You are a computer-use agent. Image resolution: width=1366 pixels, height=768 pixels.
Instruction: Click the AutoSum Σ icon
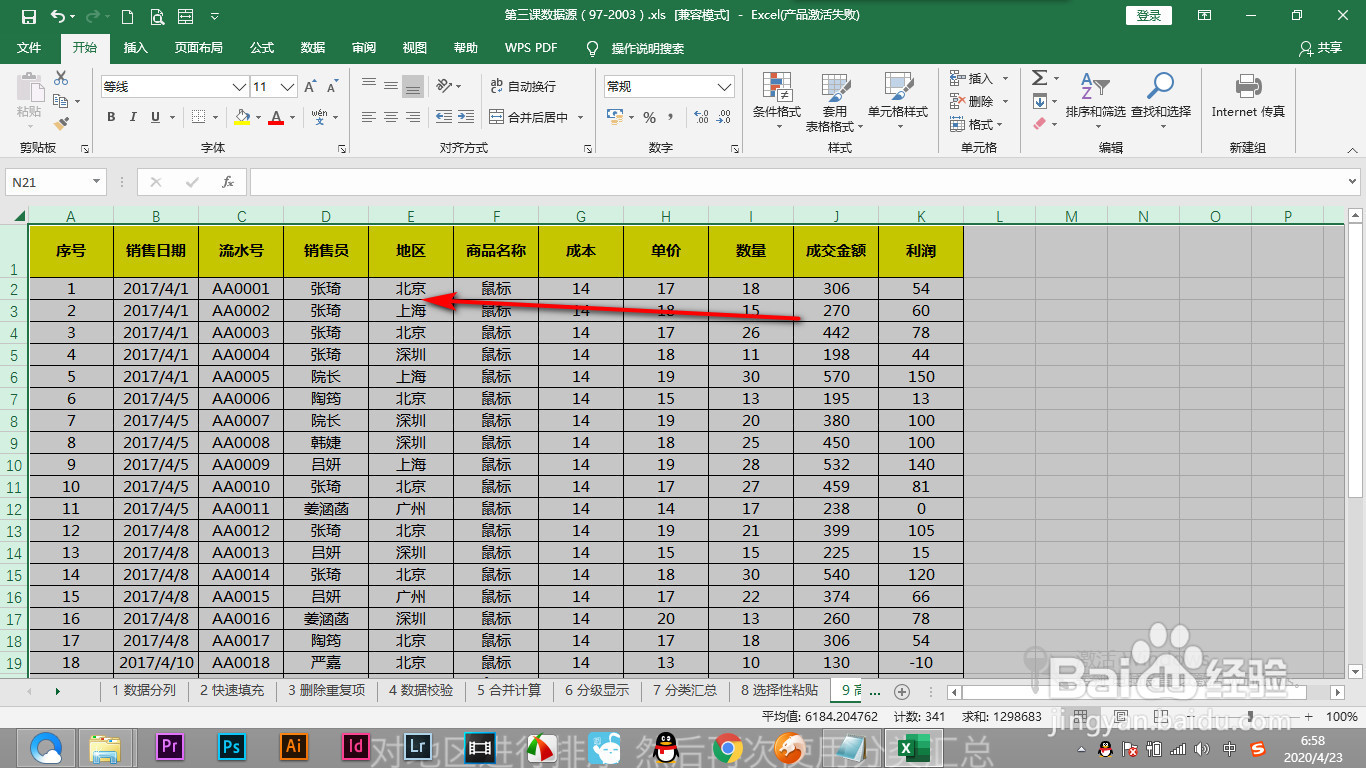click(x=1039, y=77)
